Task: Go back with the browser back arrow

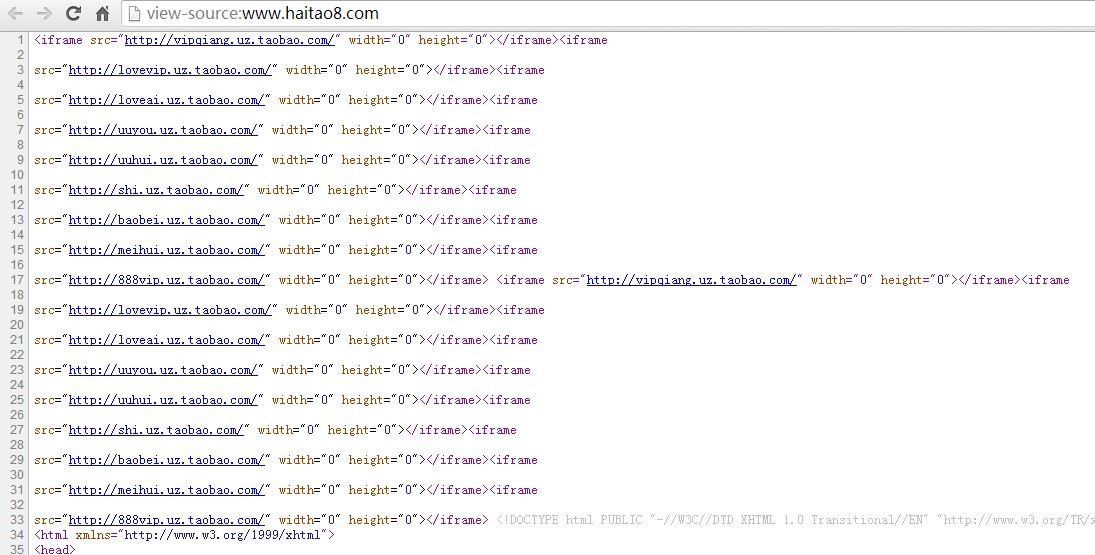Action: (x=15, y=13)
